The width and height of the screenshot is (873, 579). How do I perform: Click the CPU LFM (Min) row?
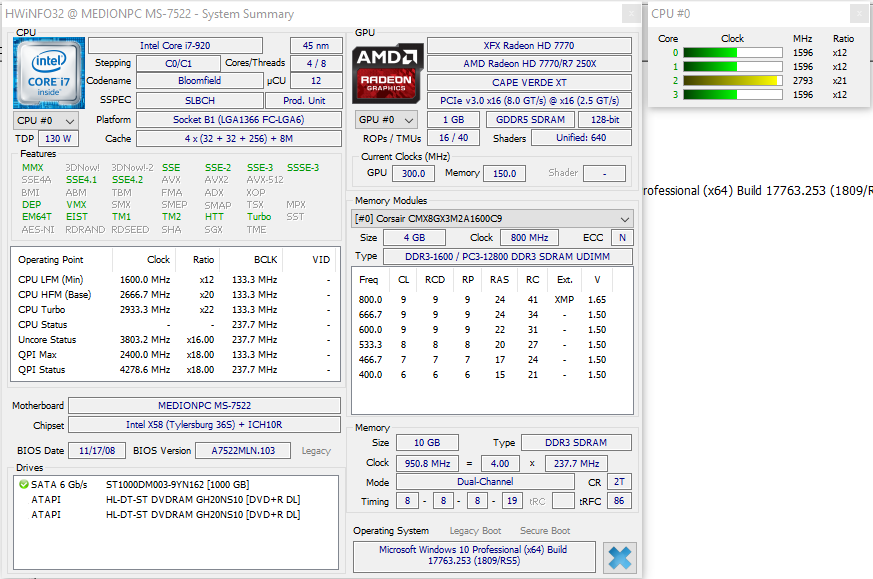tap(175, 279)
